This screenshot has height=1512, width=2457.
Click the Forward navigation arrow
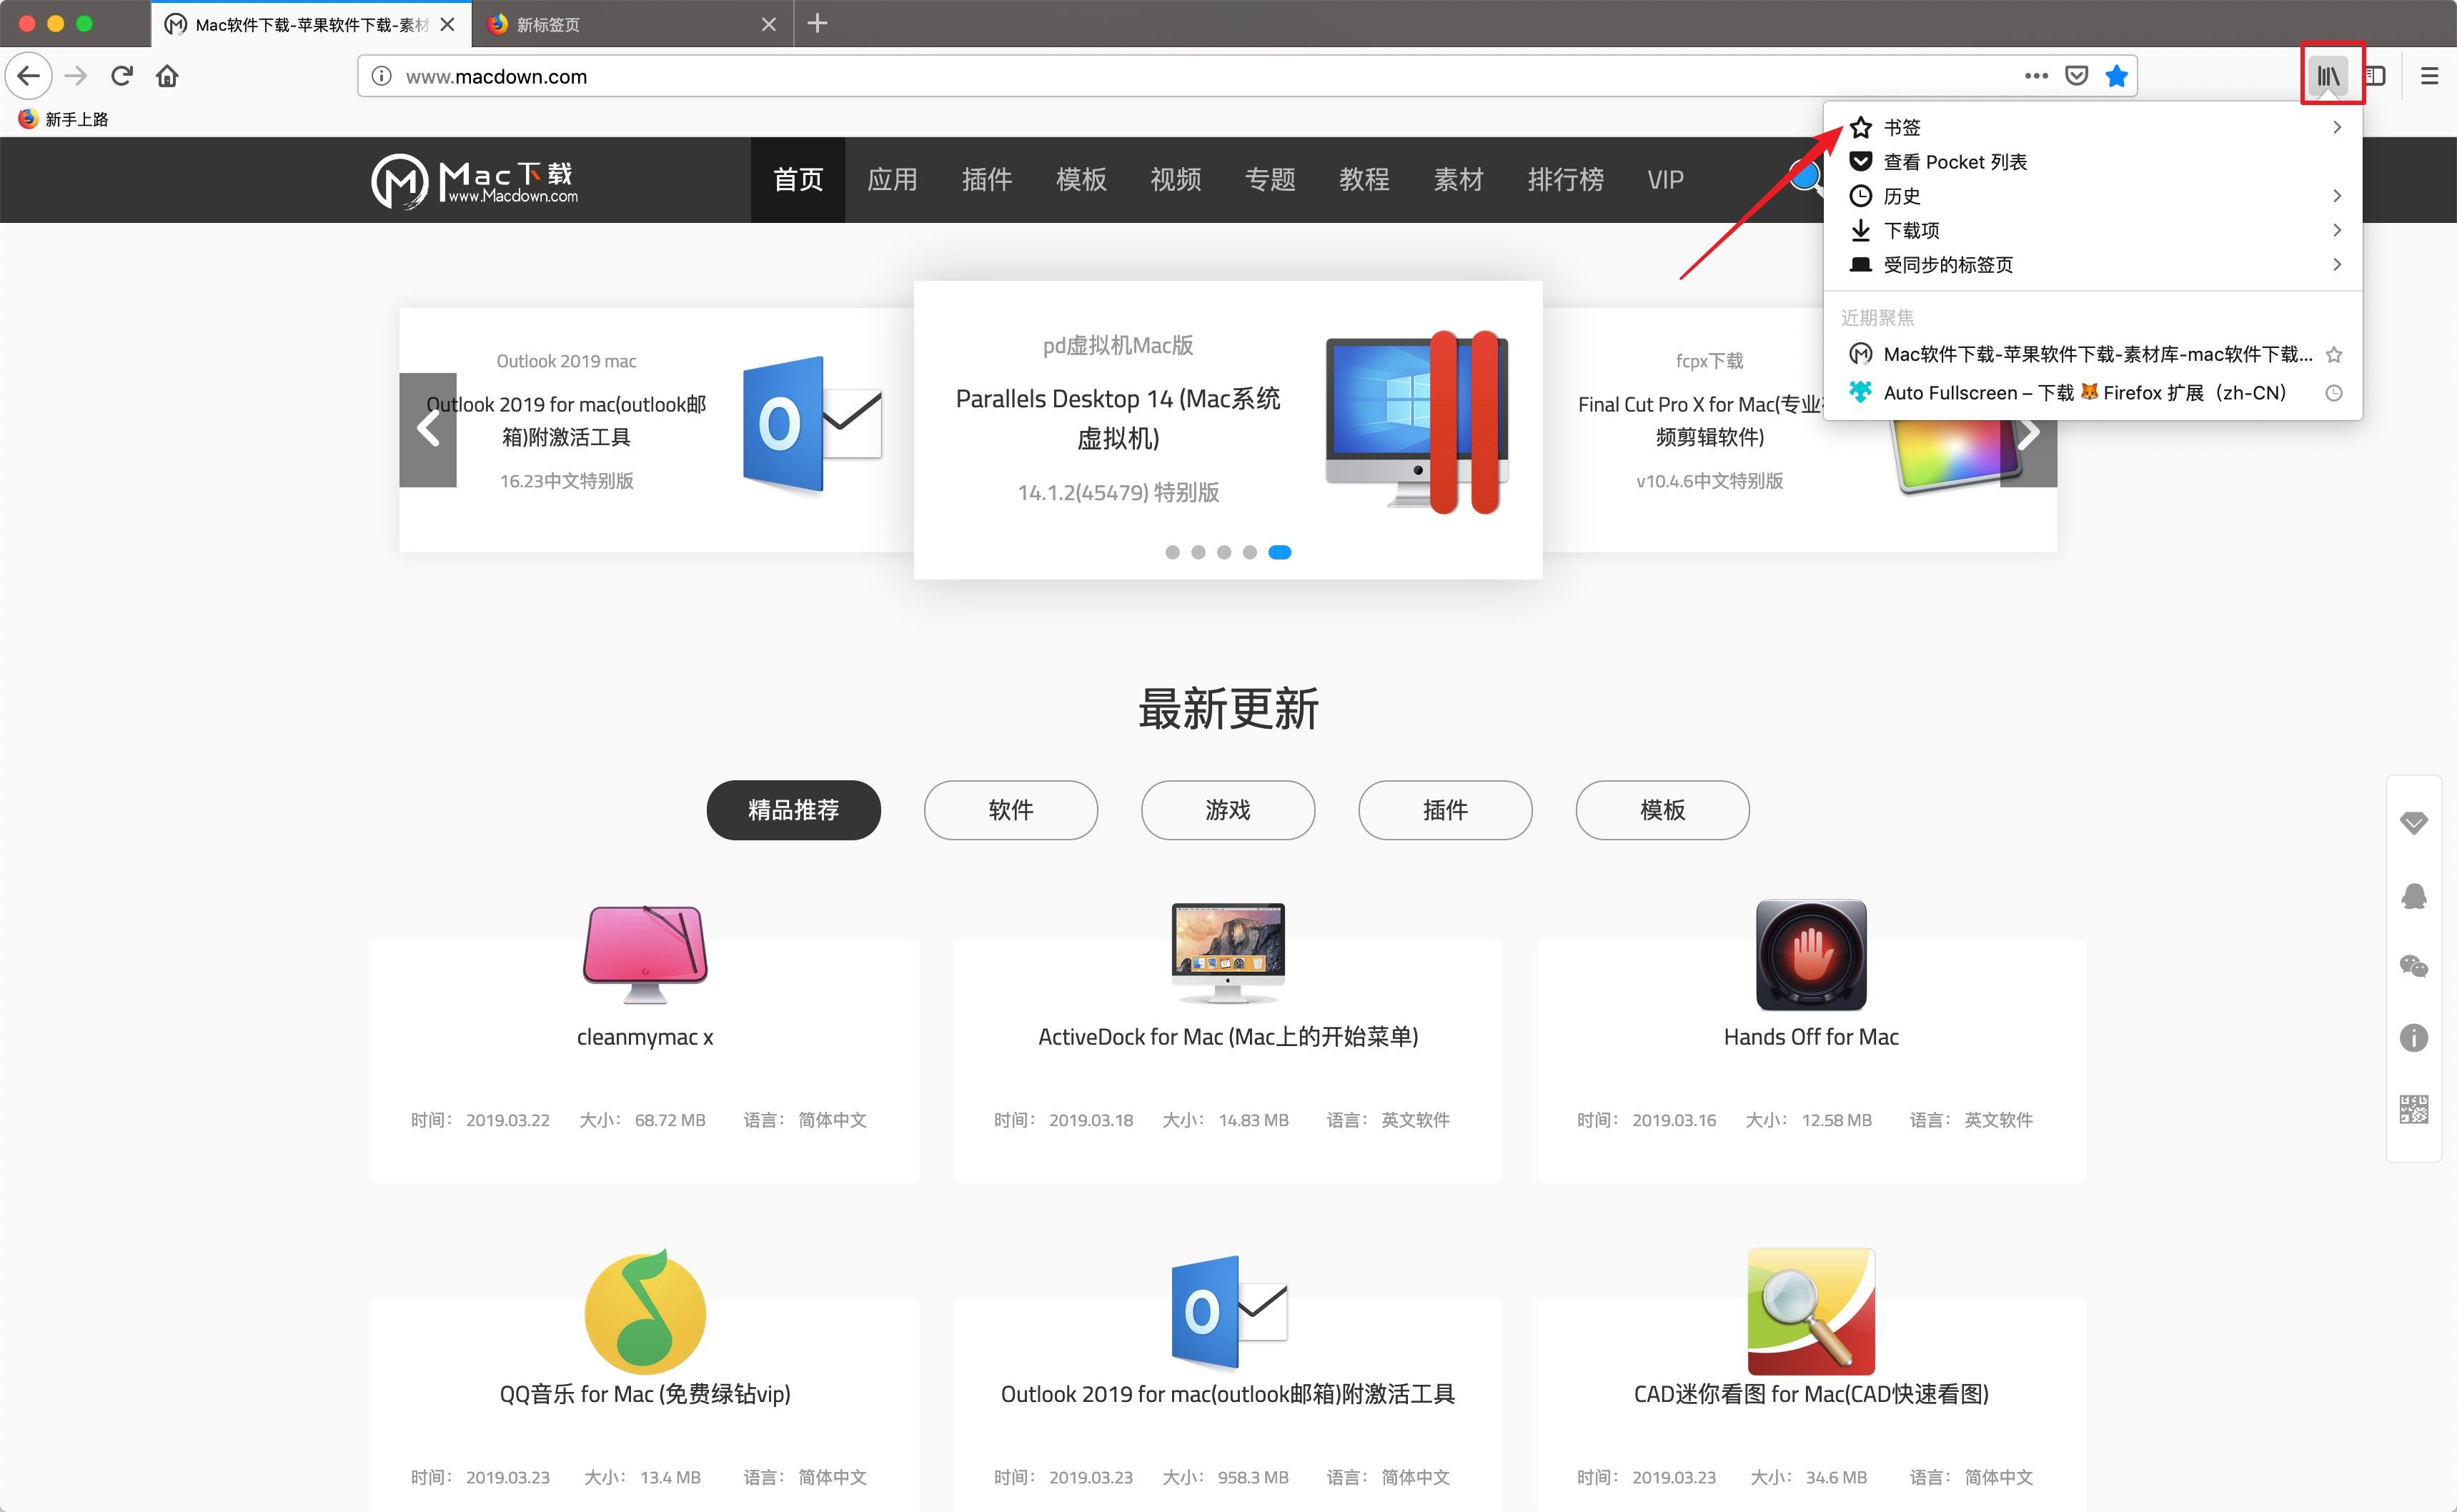point(76,76)
